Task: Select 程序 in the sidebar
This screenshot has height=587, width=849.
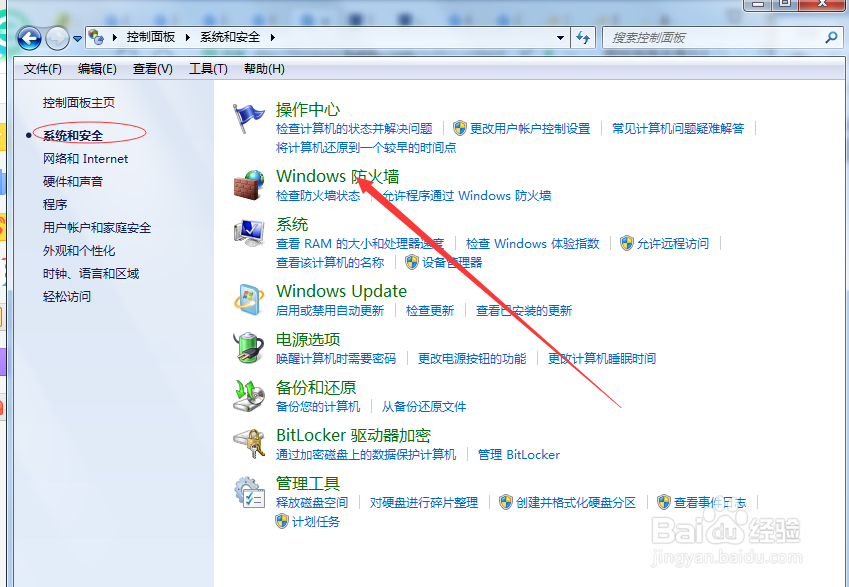Action: point(55,205)
